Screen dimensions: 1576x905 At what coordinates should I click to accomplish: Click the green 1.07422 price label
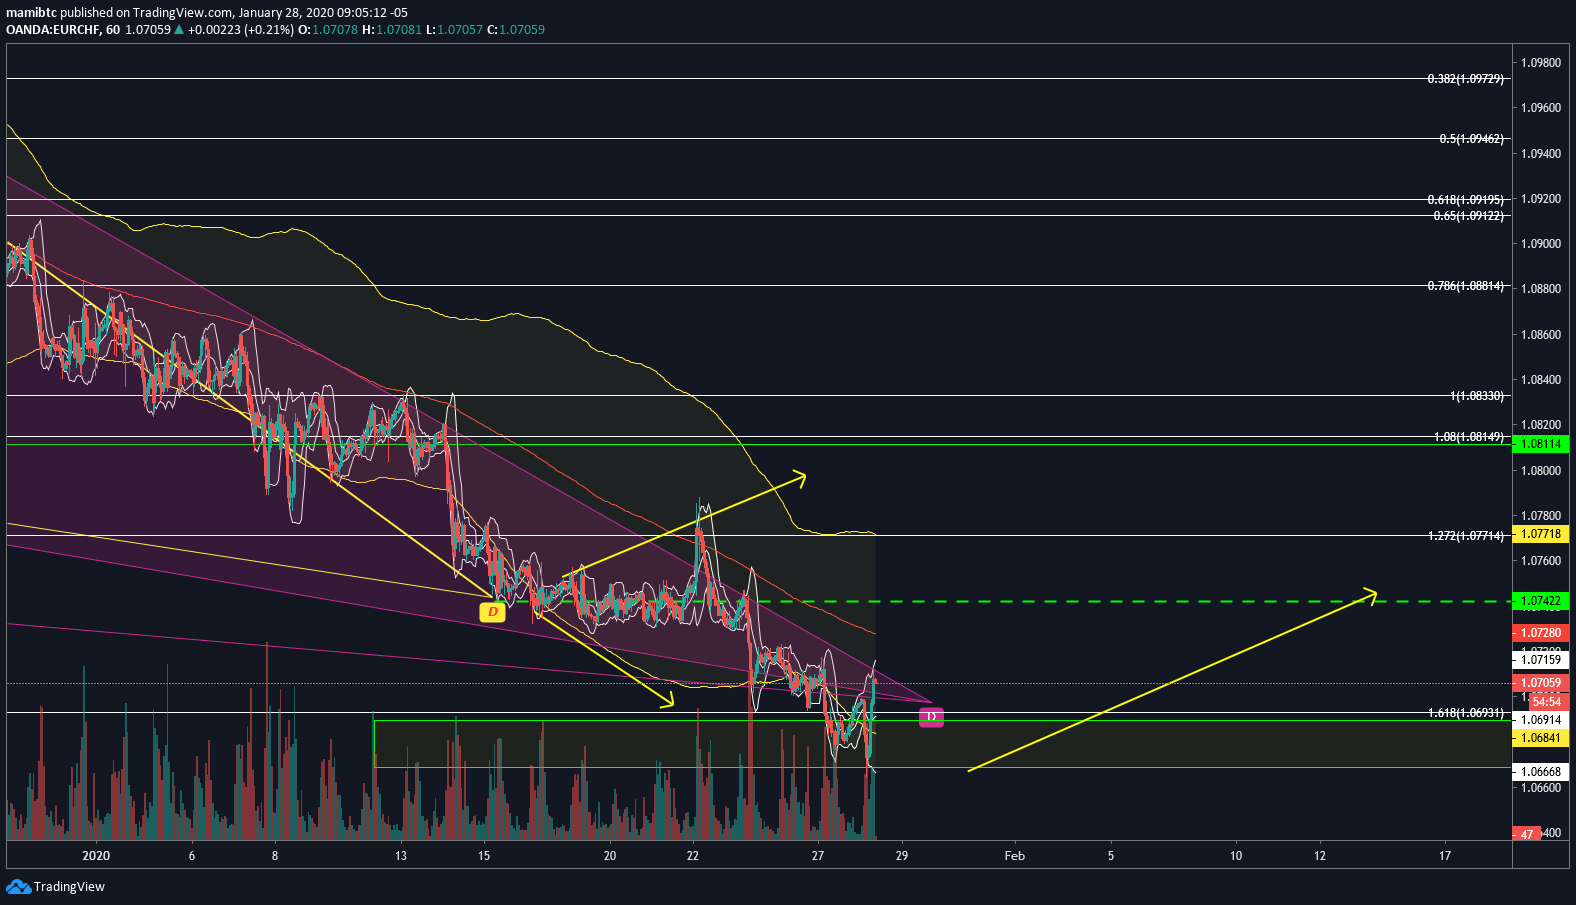pos(1541,602)
